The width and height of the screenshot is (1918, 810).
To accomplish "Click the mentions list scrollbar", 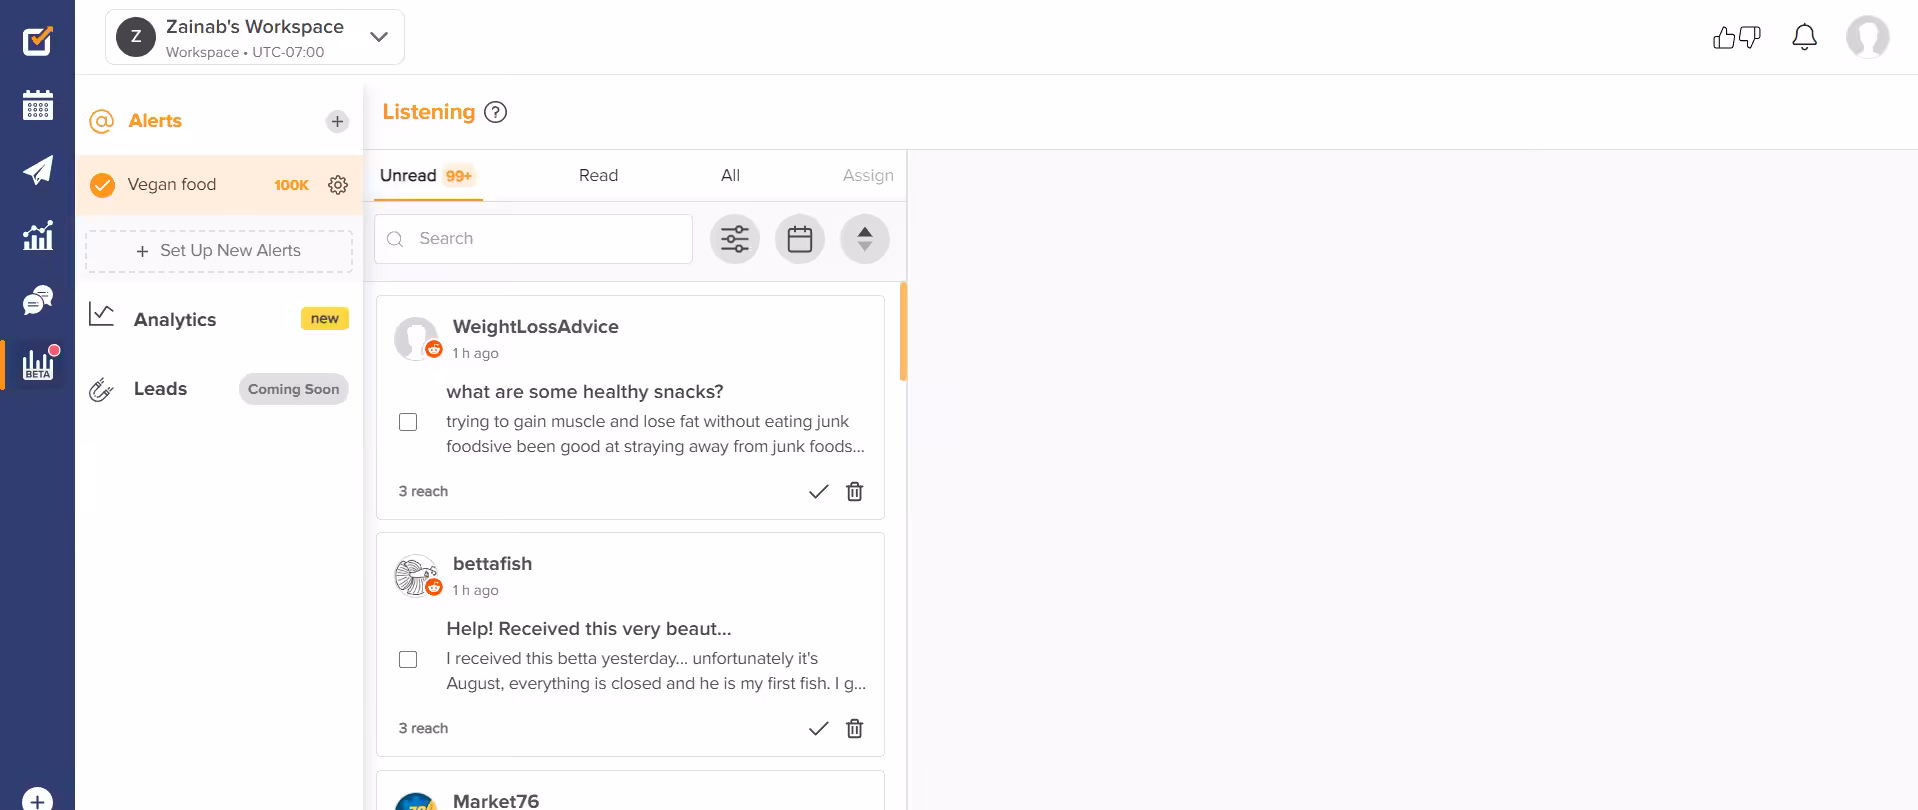I will [903, 331].
